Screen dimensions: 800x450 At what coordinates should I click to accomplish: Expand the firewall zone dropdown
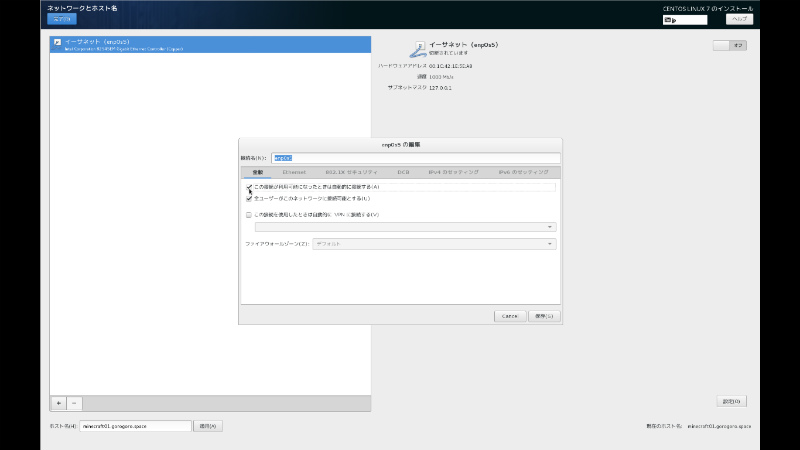[x=434, y=243]
